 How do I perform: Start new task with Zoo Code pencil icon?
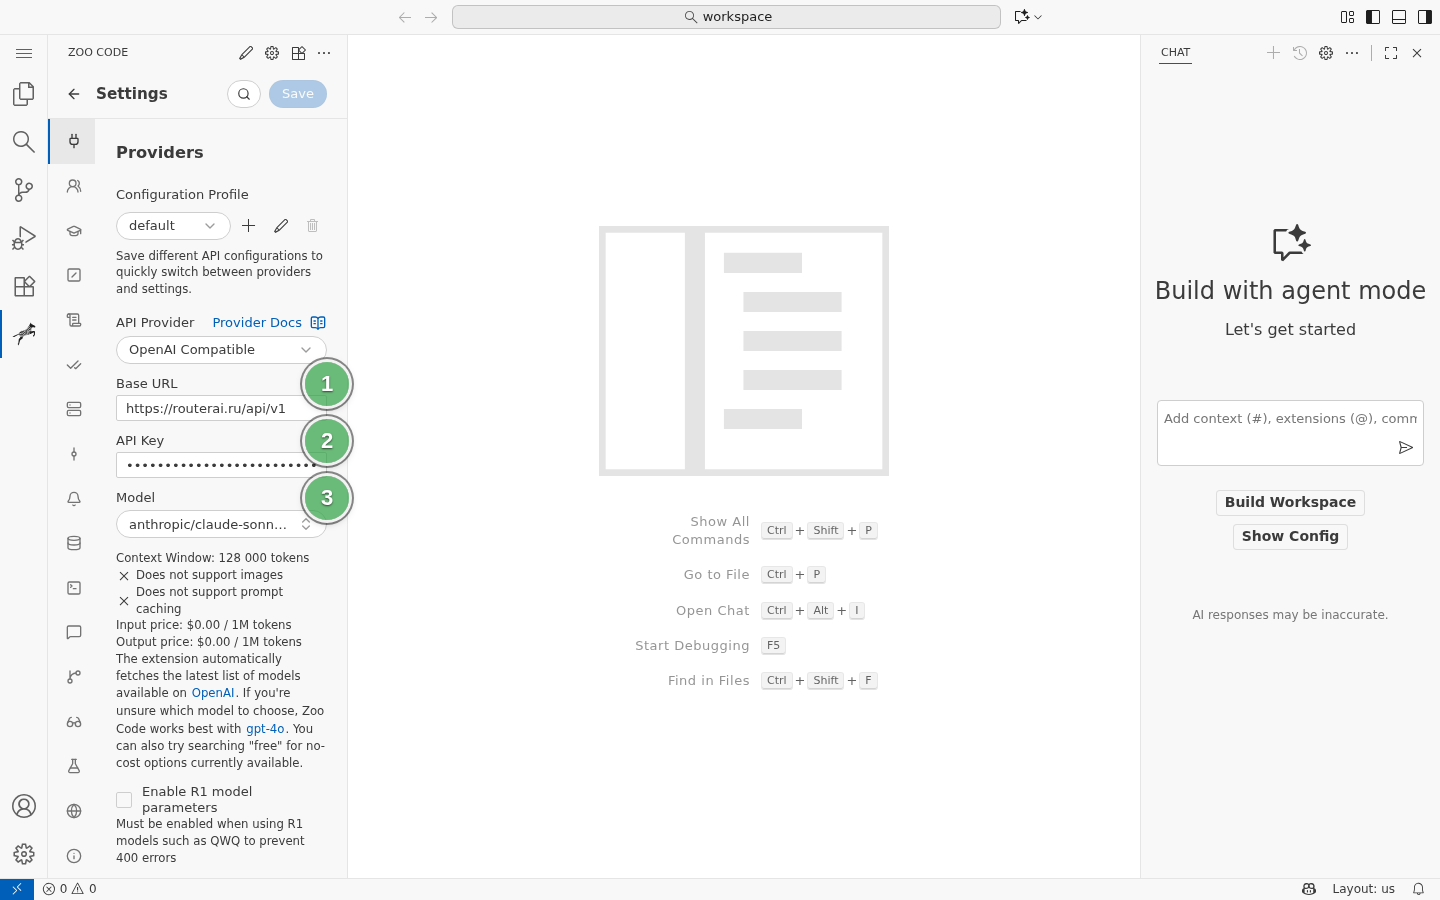point(246,53)
